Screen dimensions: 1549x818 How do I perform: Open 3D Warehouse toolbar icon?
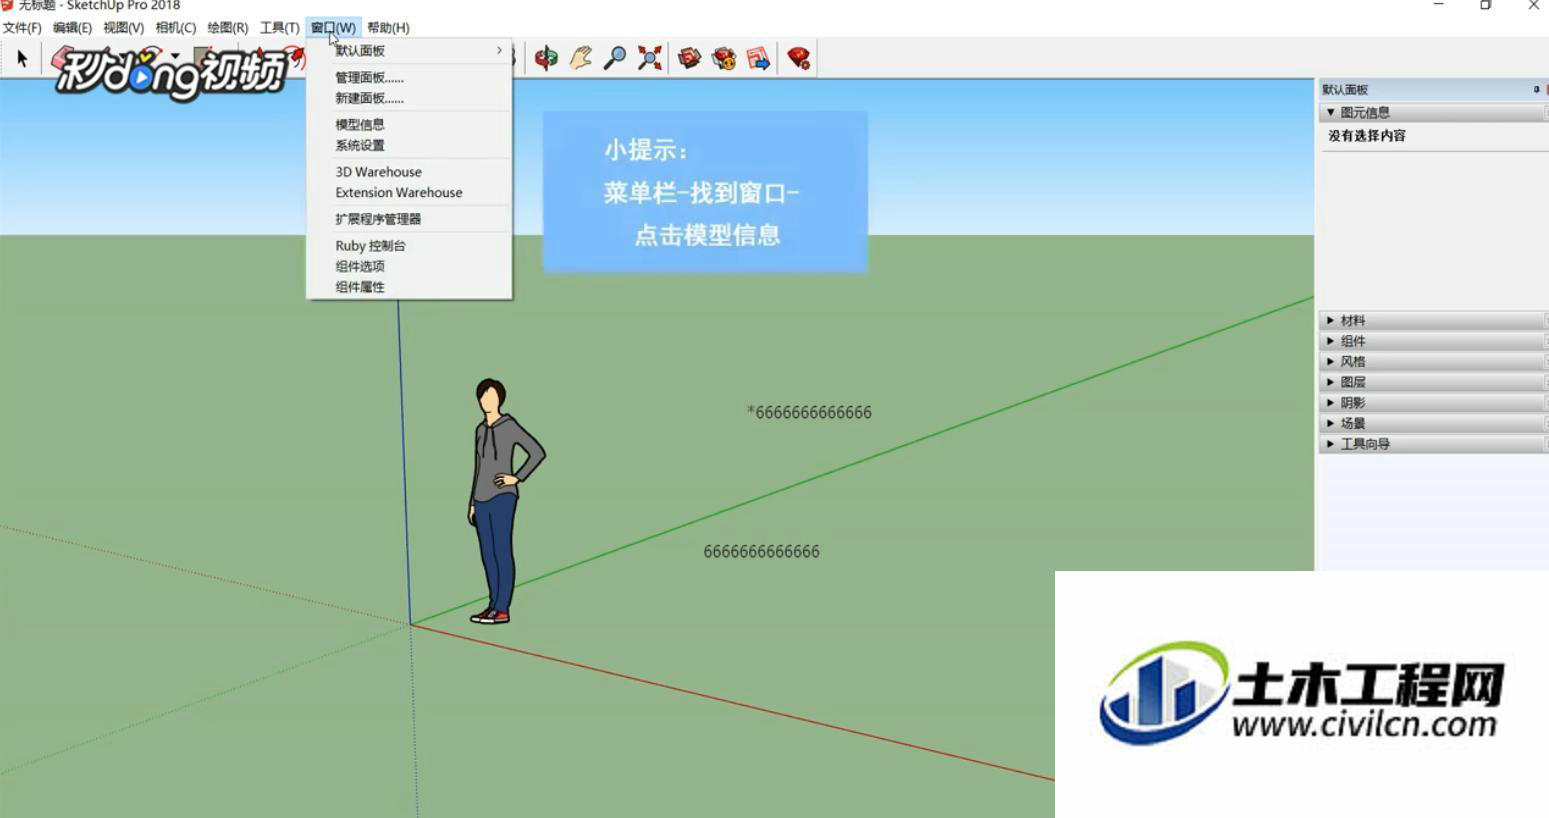pyautogui.click(x=689, y=58)
